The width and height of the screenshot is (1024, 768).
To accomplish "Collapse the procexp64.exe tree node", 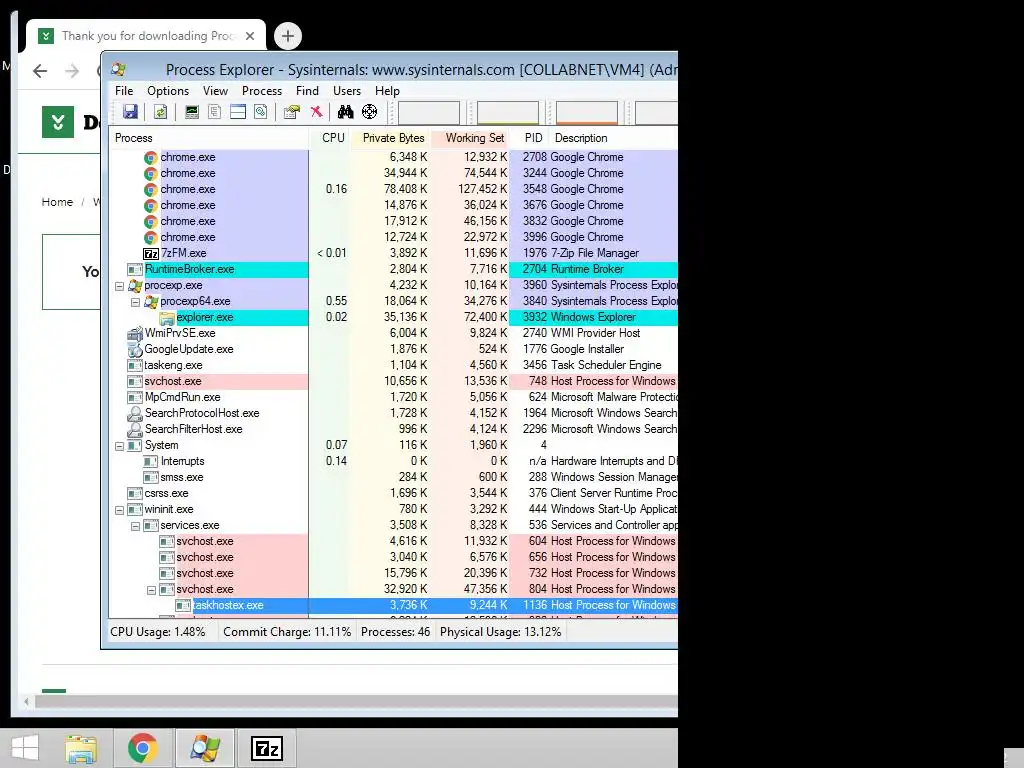I will (x=135, y=302).
